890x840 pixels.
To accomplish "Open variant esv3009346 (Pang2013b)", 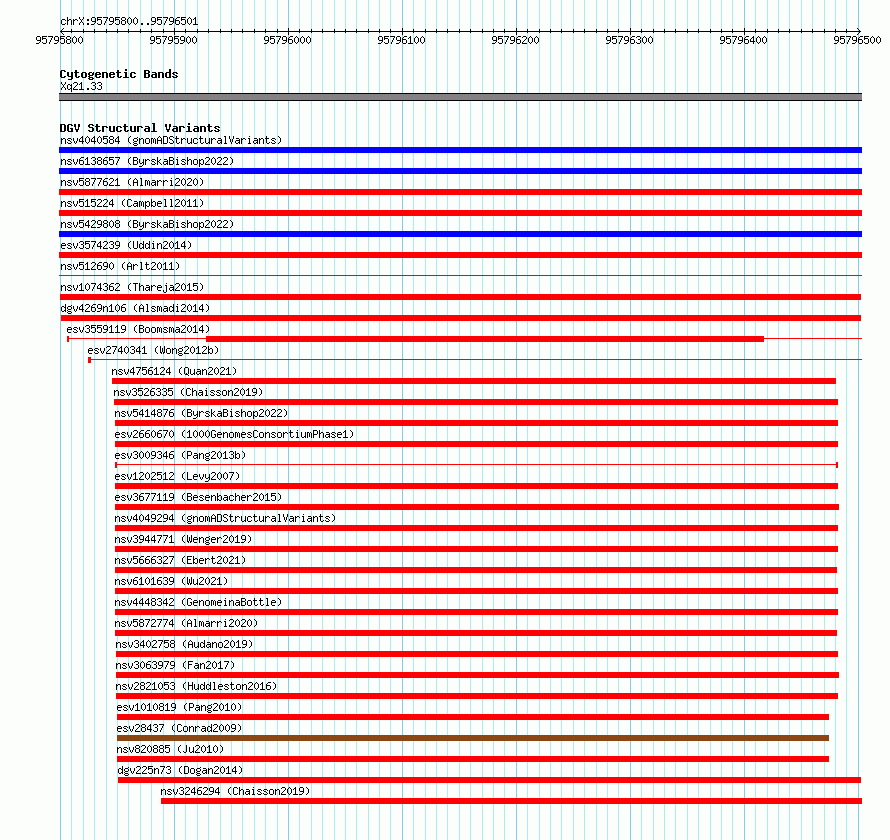I will pos(180,455).
